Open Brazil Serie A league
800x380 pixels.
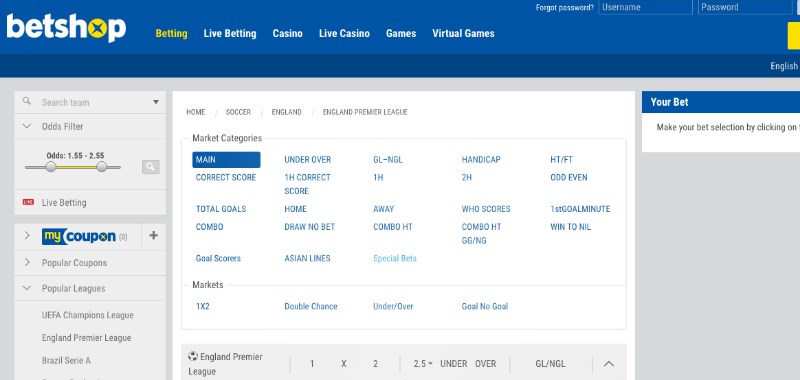point(66,360)
